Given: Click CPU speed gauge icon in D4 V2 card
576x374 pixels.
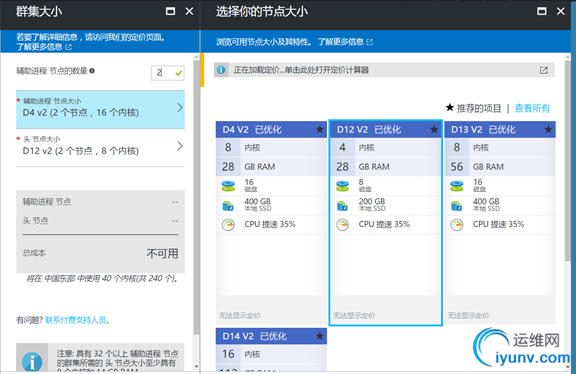Looking at the screenshot, I should click(228, 224).
